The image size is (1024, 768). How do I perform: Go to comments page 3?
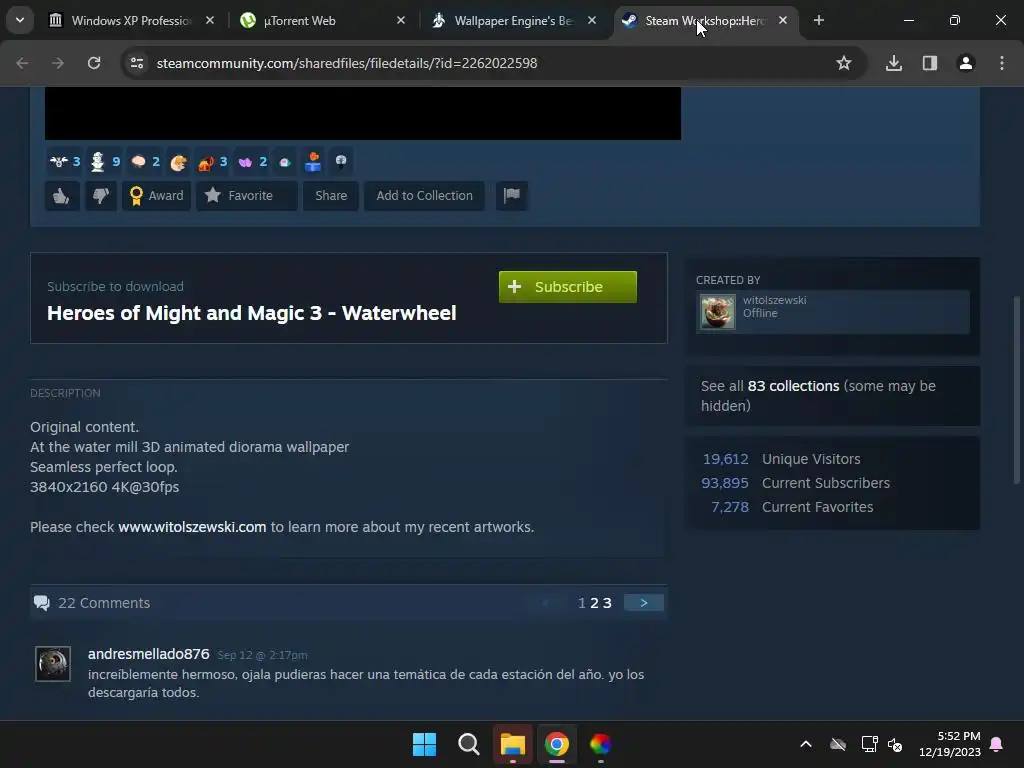click(x=607, y=603)
